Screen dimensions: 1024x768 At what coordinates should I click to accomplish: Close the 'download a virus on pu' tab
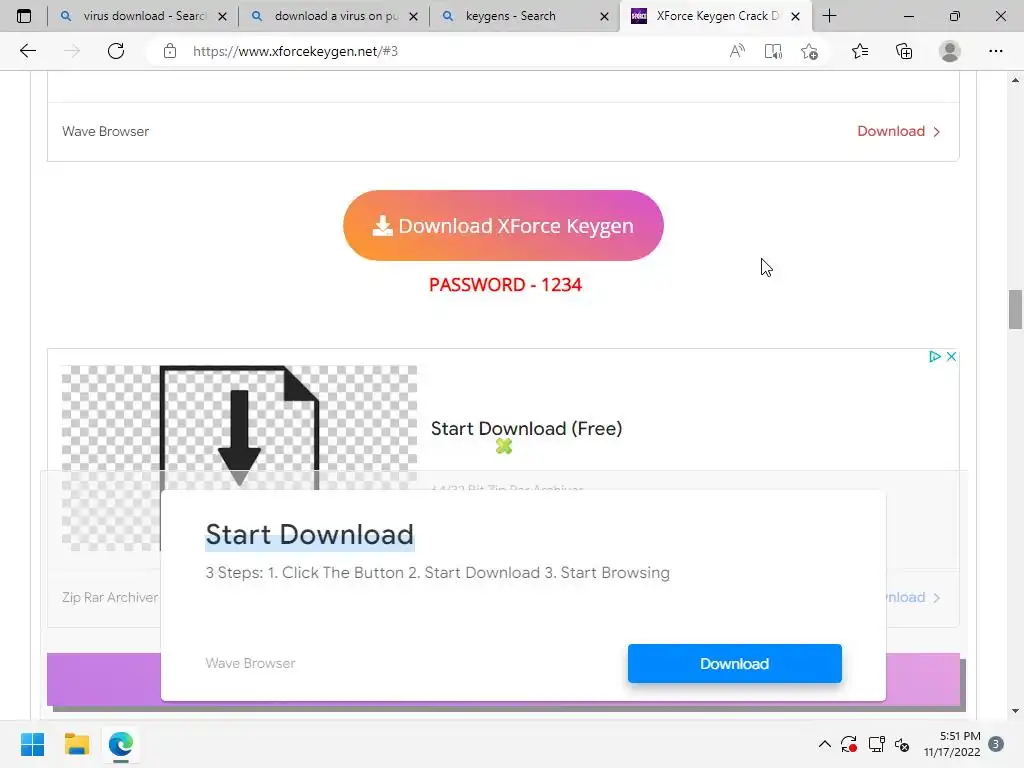(x=413, y=16)
